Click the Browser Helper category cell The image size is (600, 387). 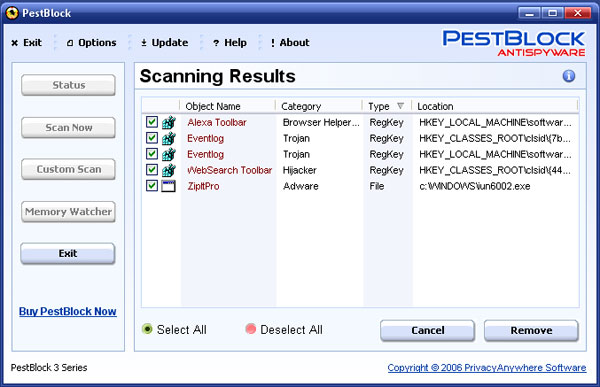321,122
